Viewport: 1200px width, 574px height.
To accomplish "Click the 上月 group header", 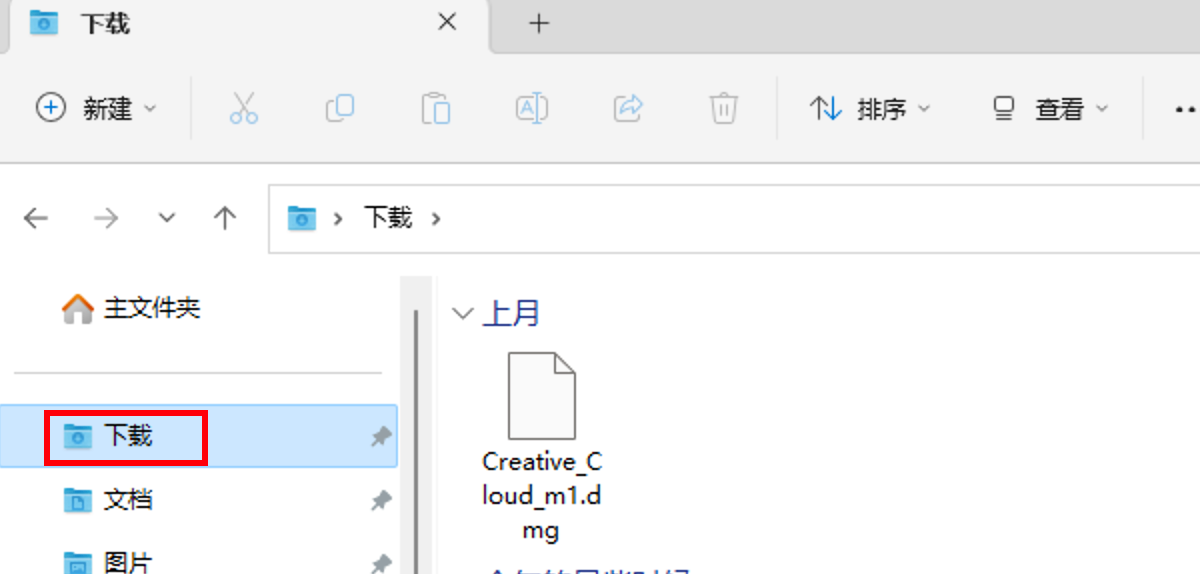I will pos(511,313).
